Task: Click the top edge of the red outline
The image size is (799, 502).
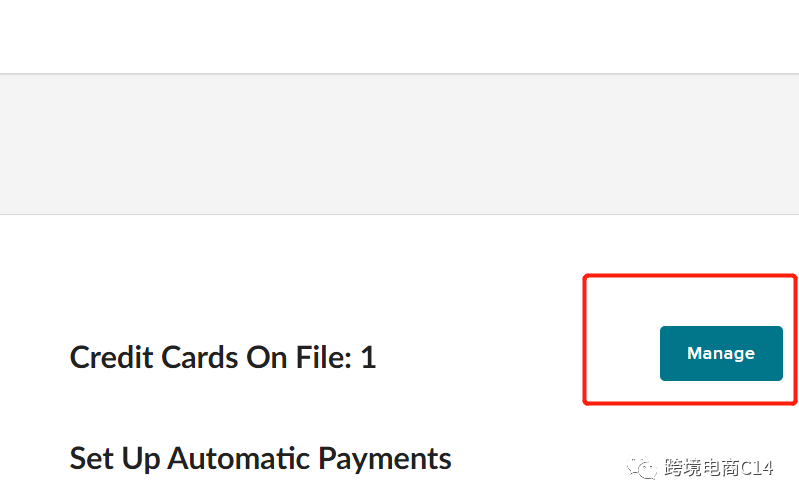Action: pyautogui.click(x=690, y=276)
